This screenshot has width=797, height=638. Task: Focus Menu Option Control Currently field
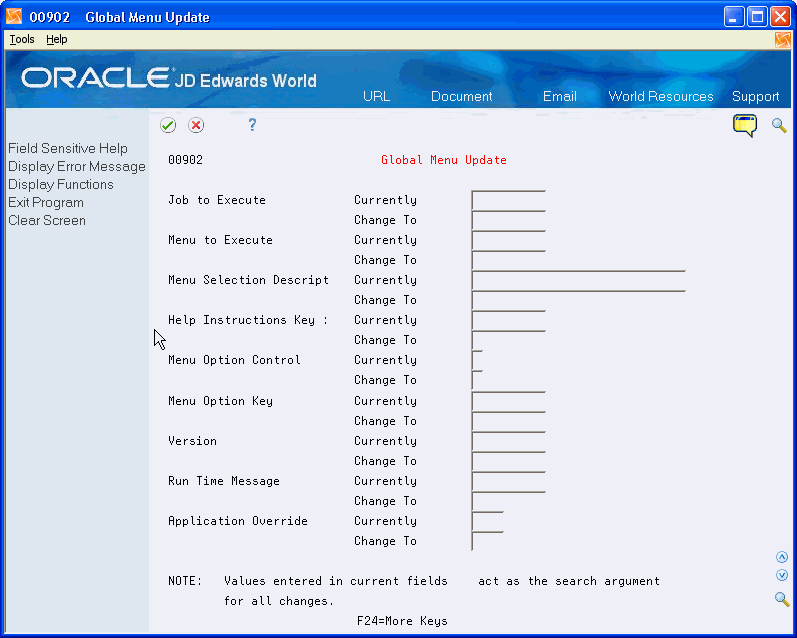477,360
